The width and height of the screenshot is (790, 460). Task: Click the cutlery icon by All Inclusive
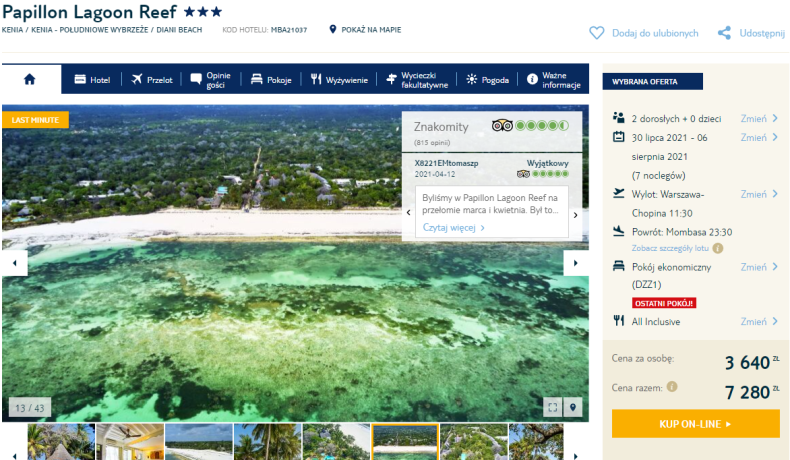619,320
